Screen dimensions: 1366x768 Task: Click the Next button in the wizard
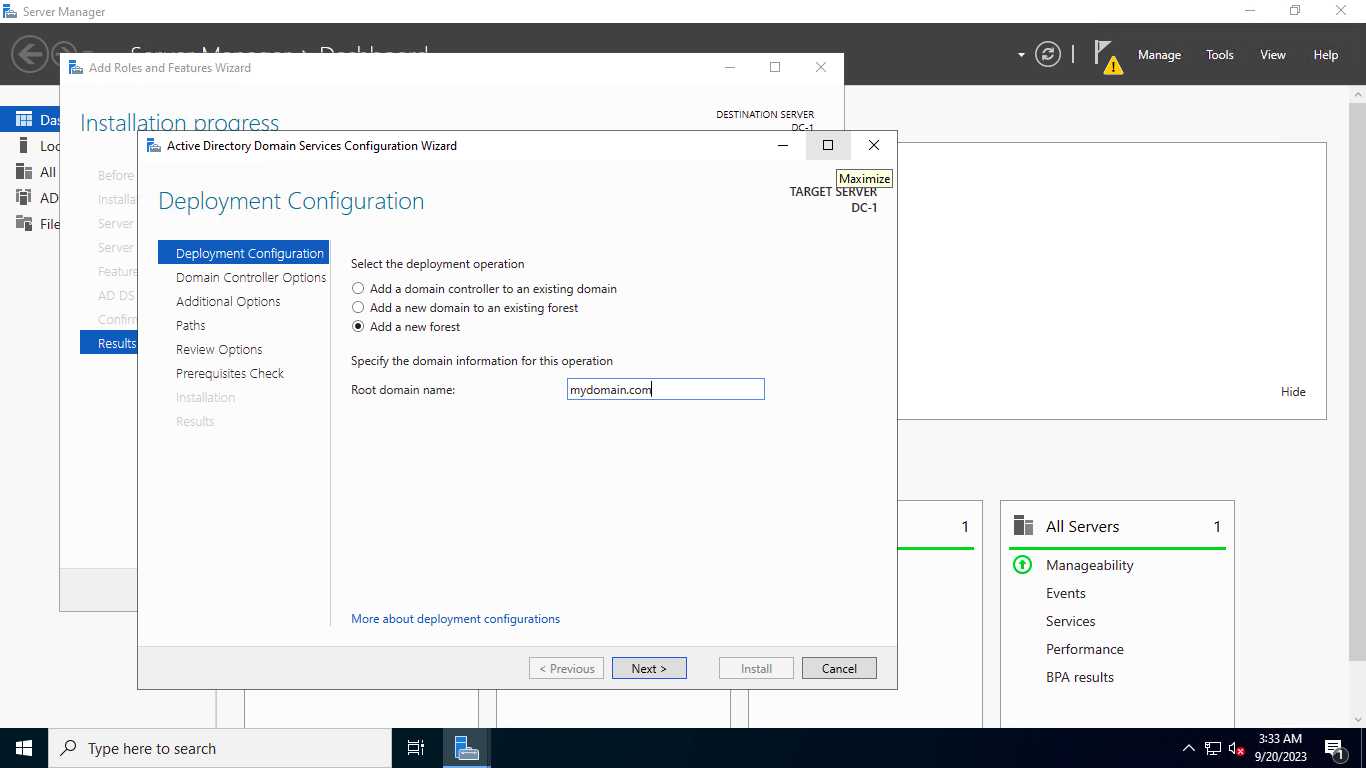649,668
